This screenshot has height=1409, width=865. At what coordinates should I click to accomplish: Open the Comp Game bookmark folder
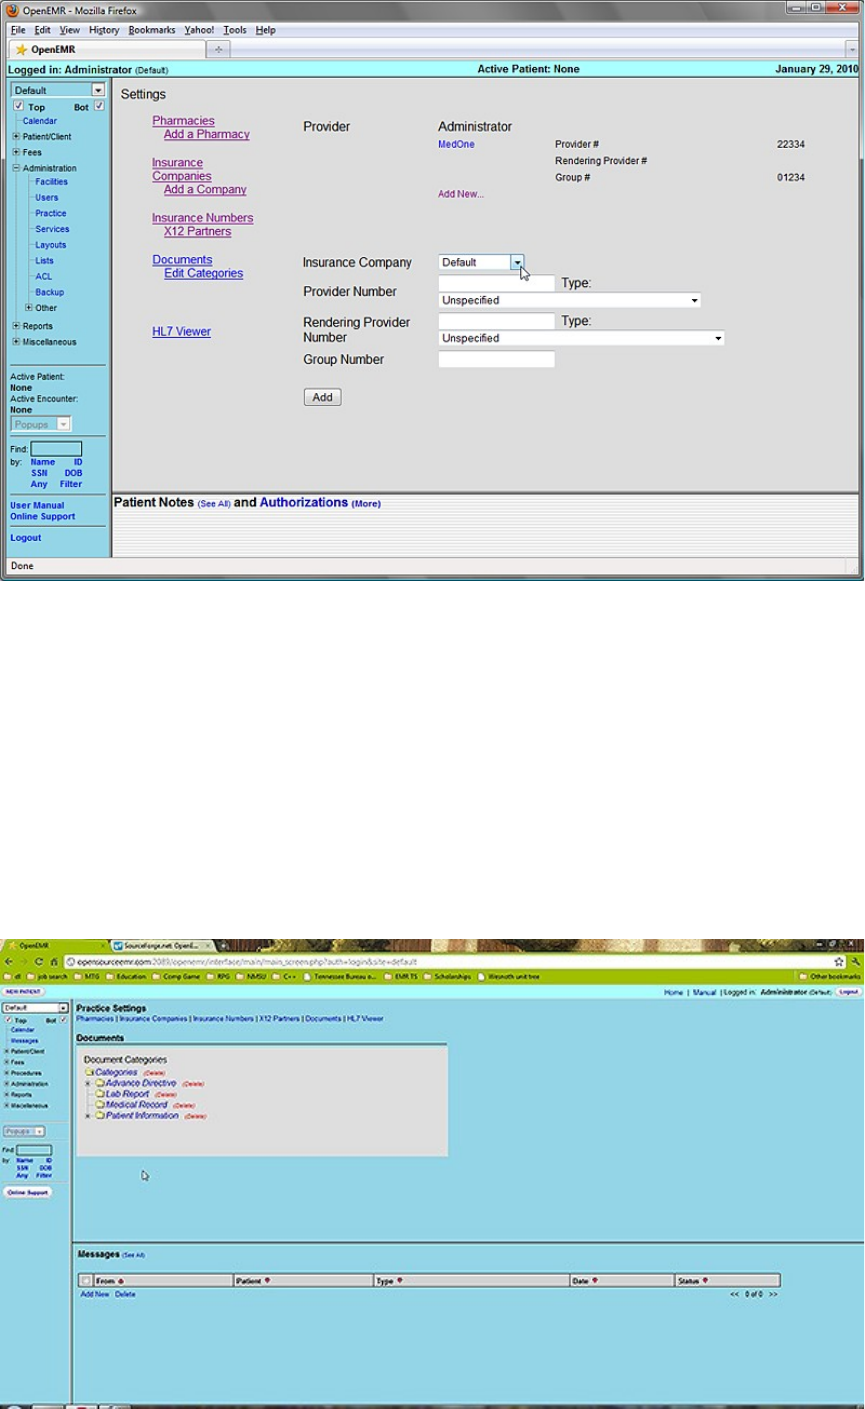click(x=175, y=975)
